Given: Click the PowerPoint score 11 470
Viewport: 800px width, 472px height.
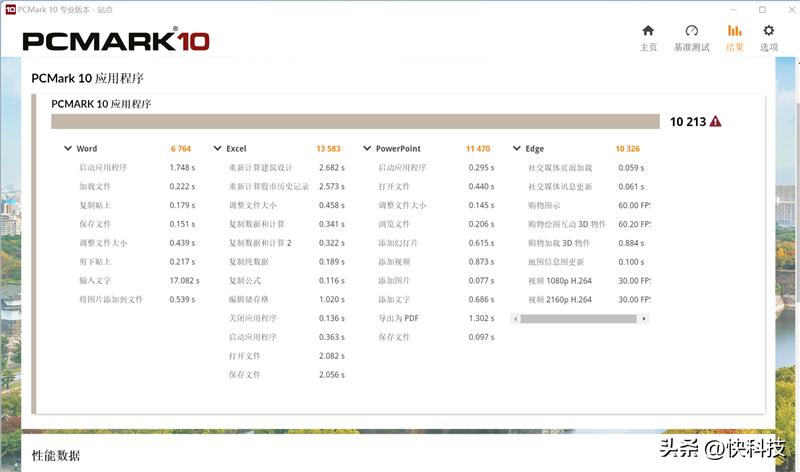Looking at the screenshot, I should tap(478, 148).
